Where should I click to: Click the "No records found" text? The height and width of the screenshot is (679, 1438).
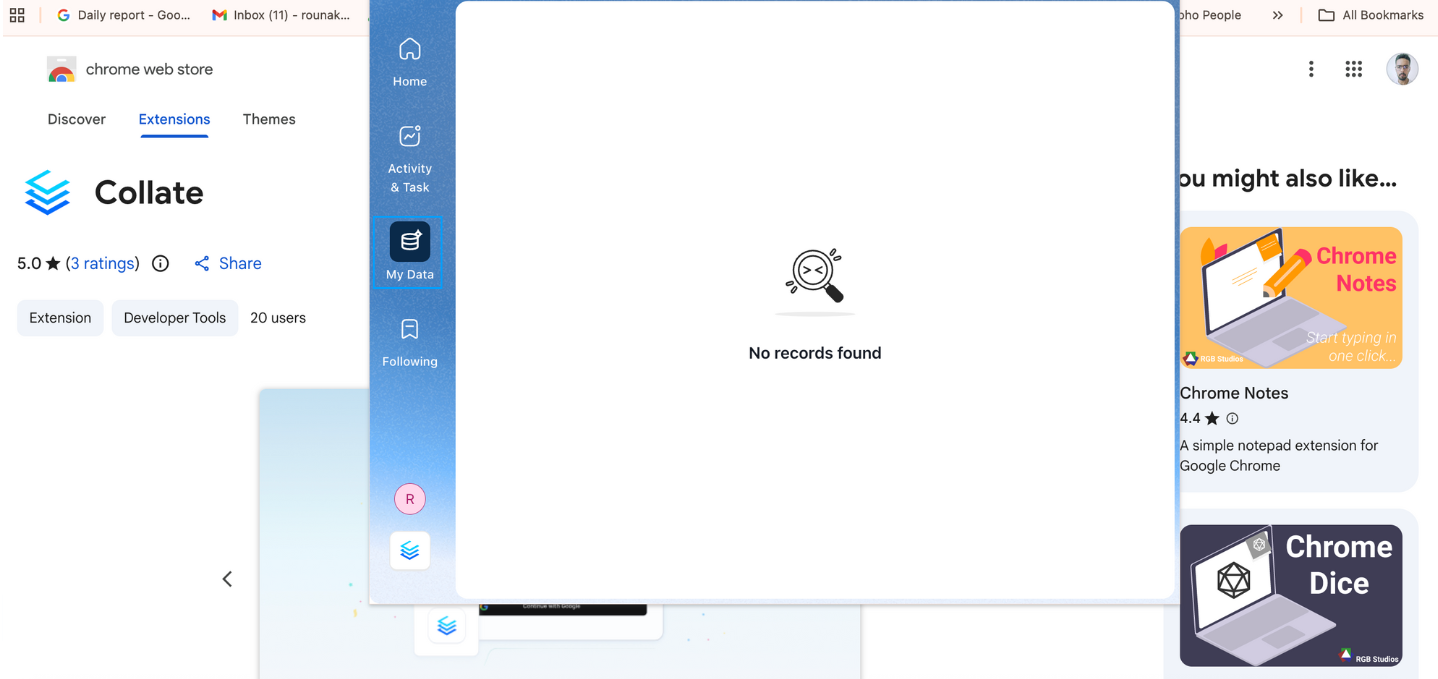pos(815,353)
